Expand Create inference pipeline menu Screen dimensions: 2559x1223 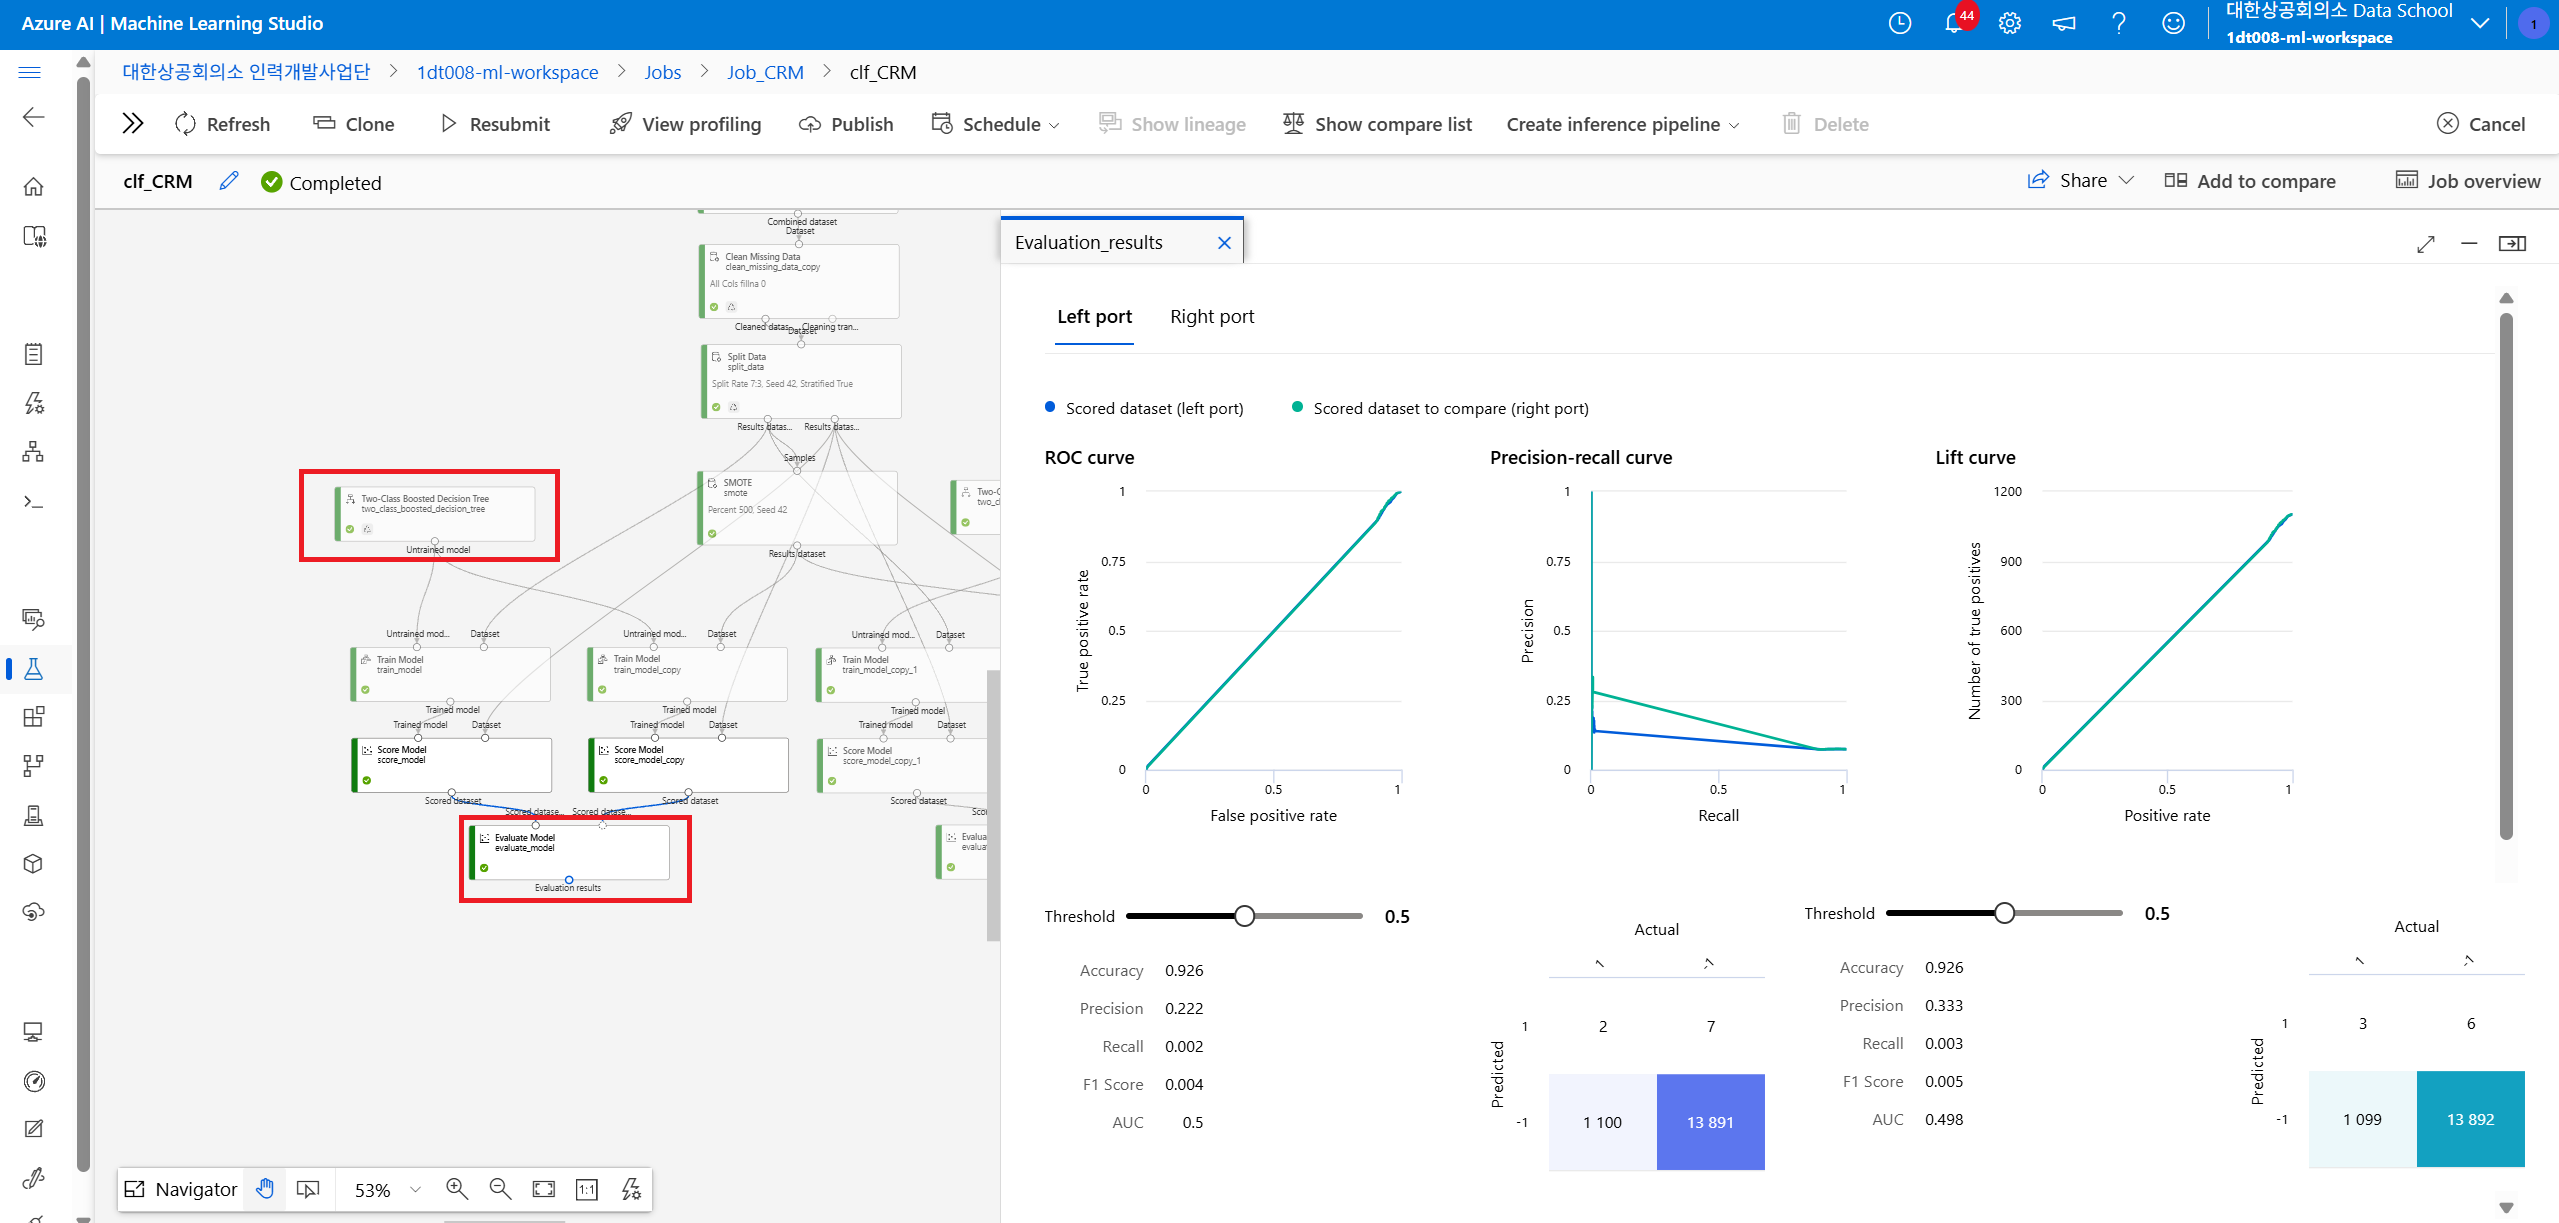pyautogui.click(x=1622, y=124)
